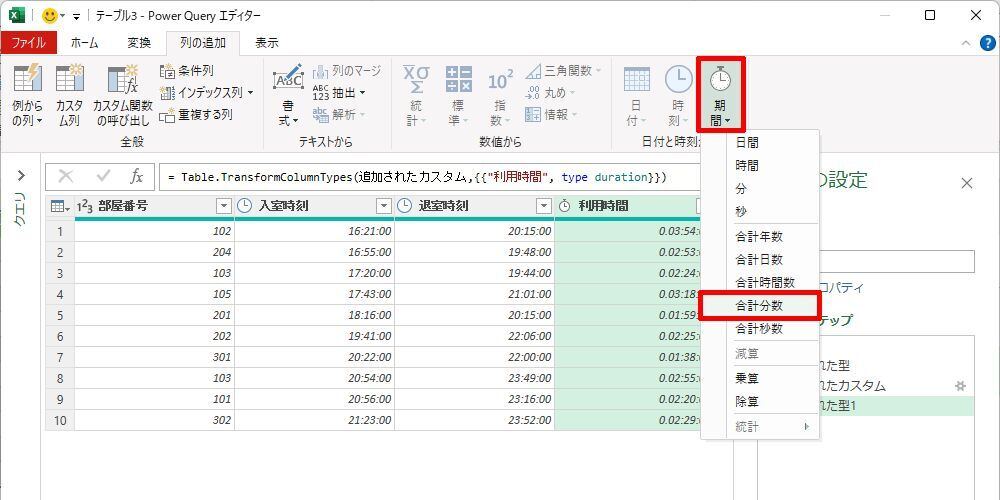Click the ファイル button
Image resolution: width=1000 pixels, height=500 pixels.
pos(28,43)
